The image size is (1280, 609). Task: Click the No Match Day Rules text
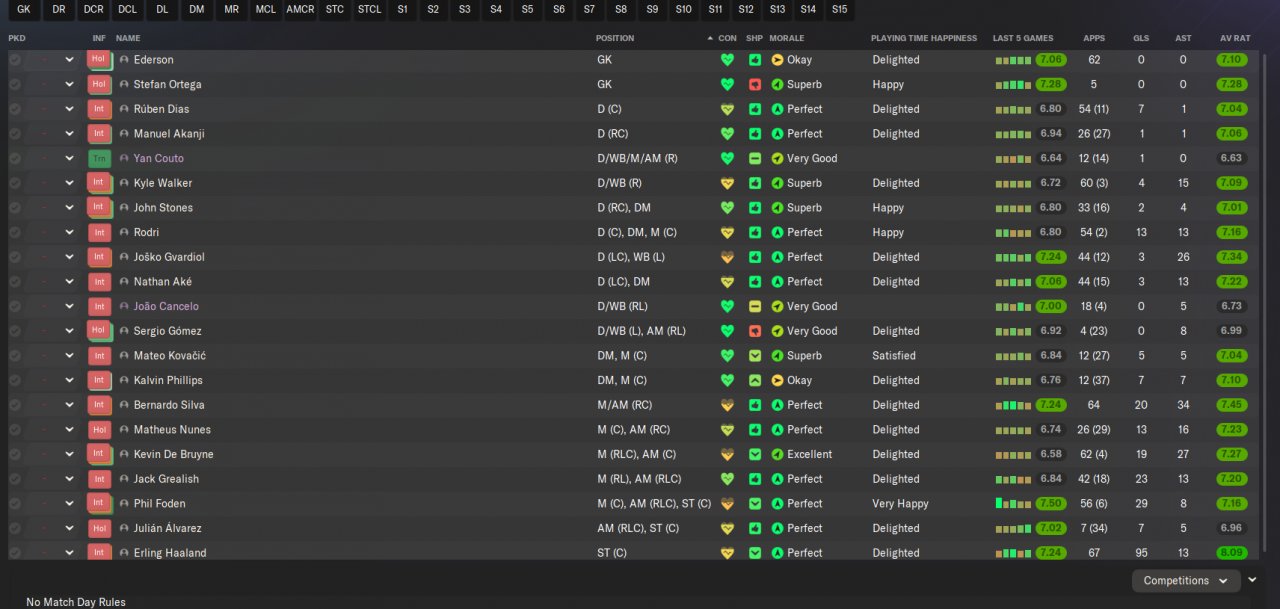coord(76,602)
